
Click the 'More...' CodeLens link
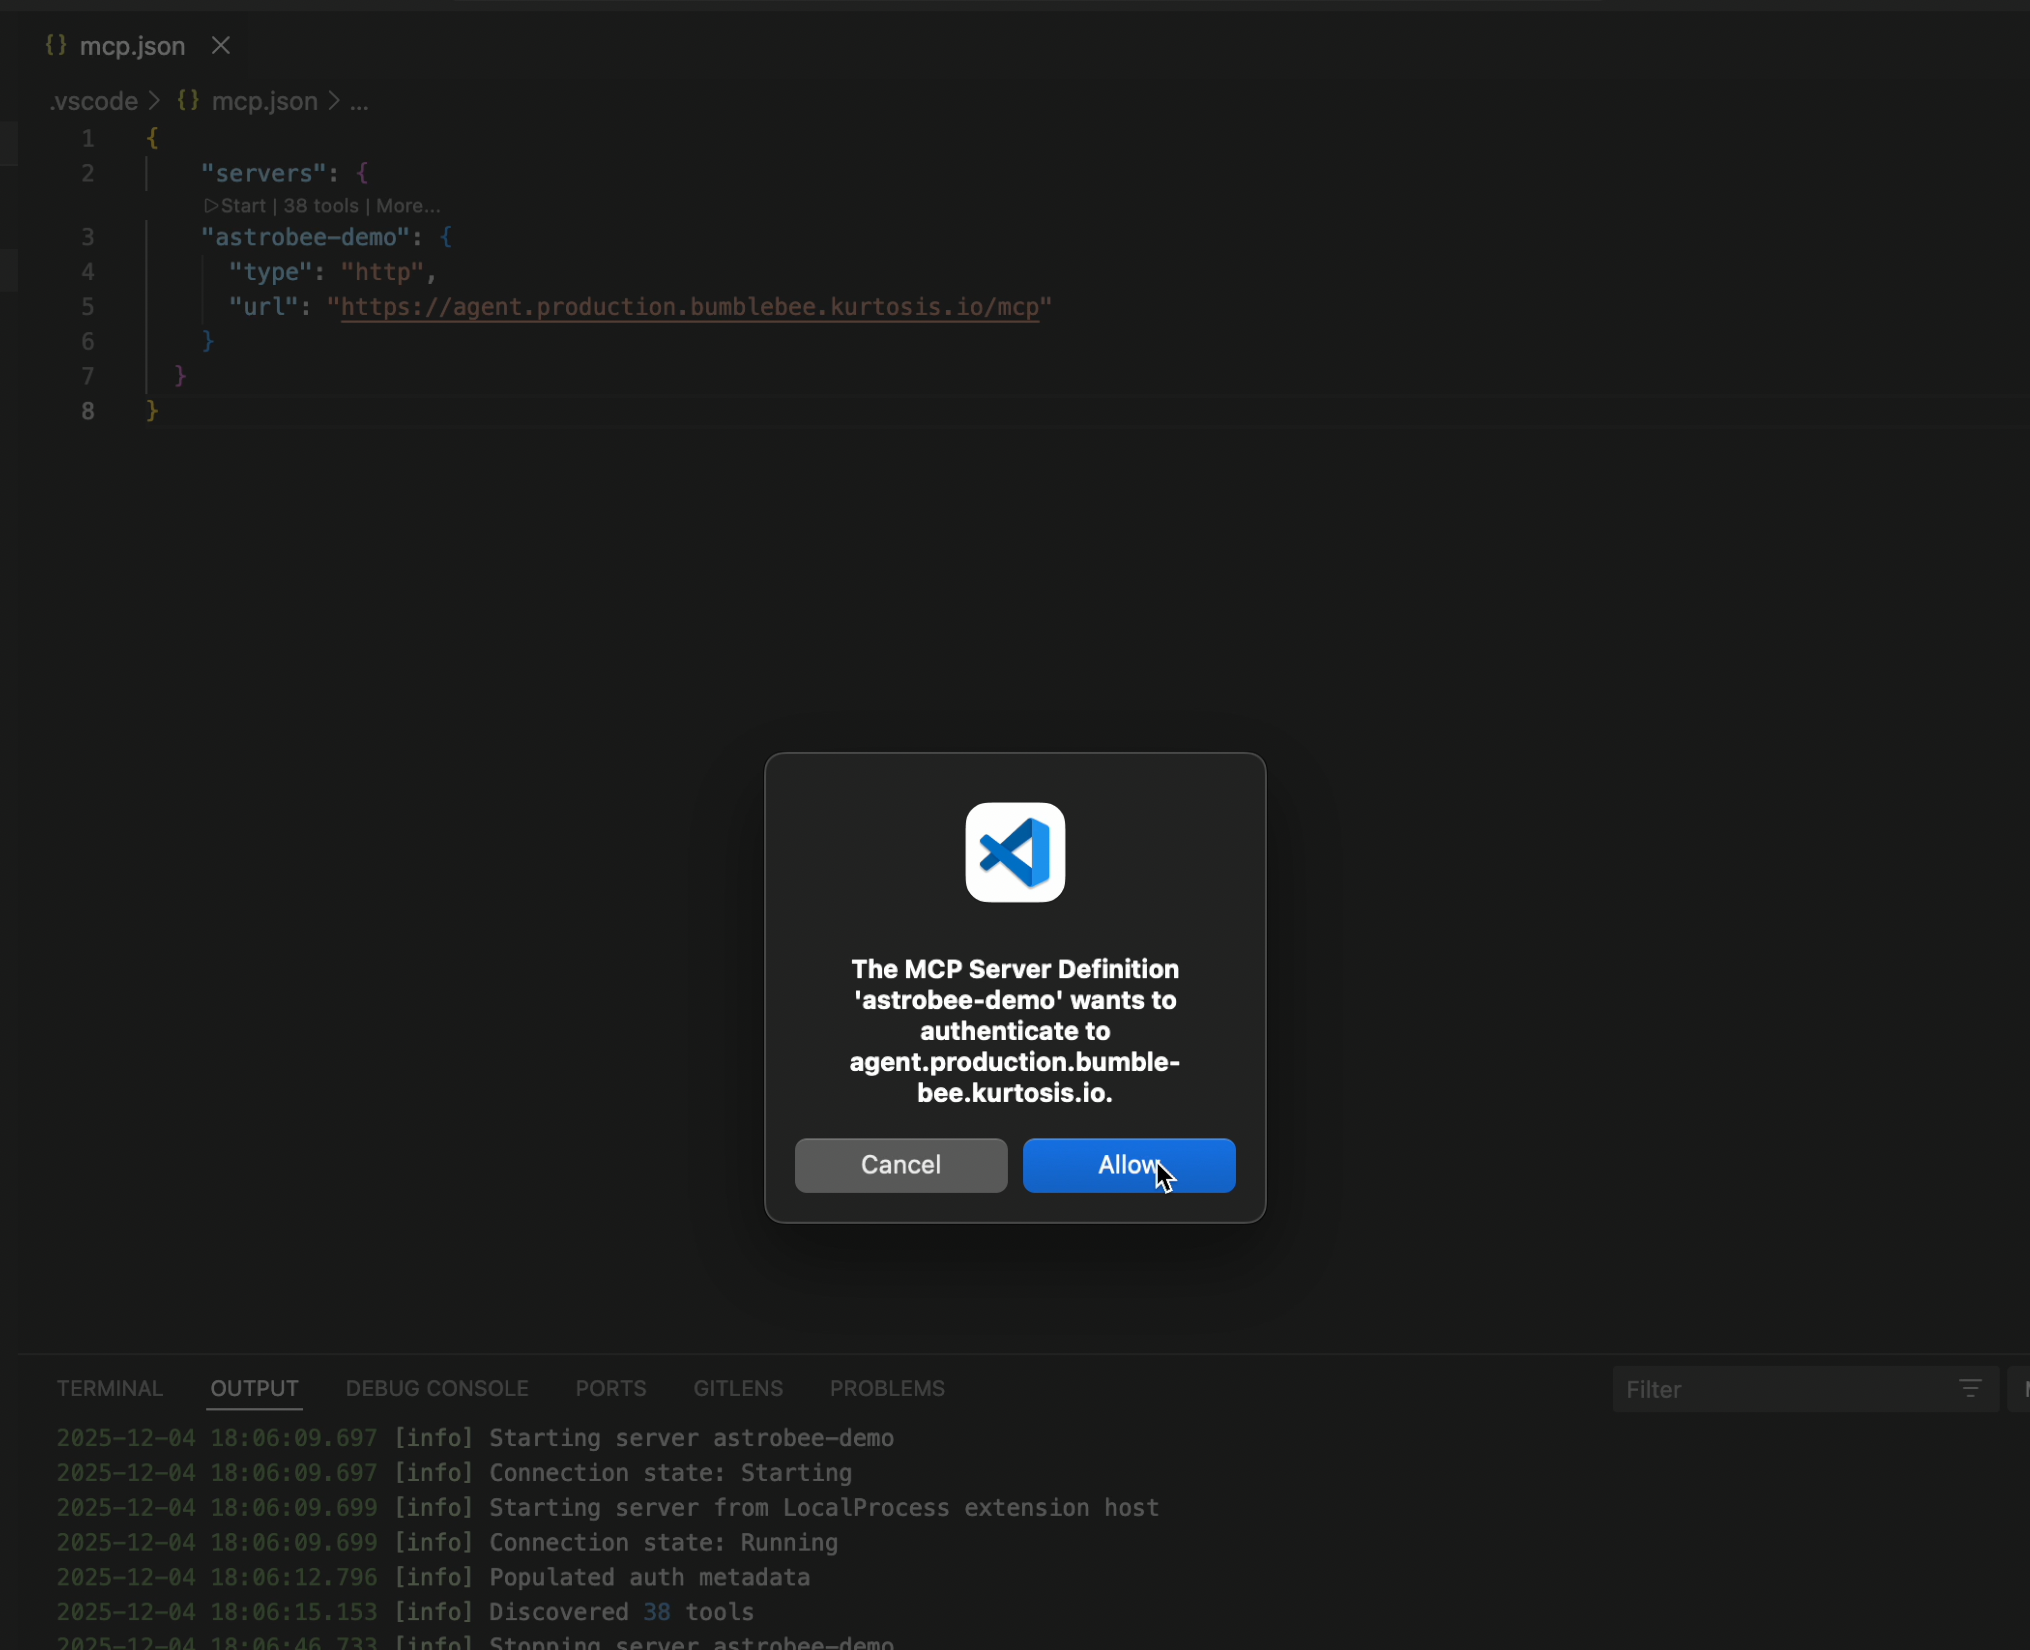click(408, 205)
